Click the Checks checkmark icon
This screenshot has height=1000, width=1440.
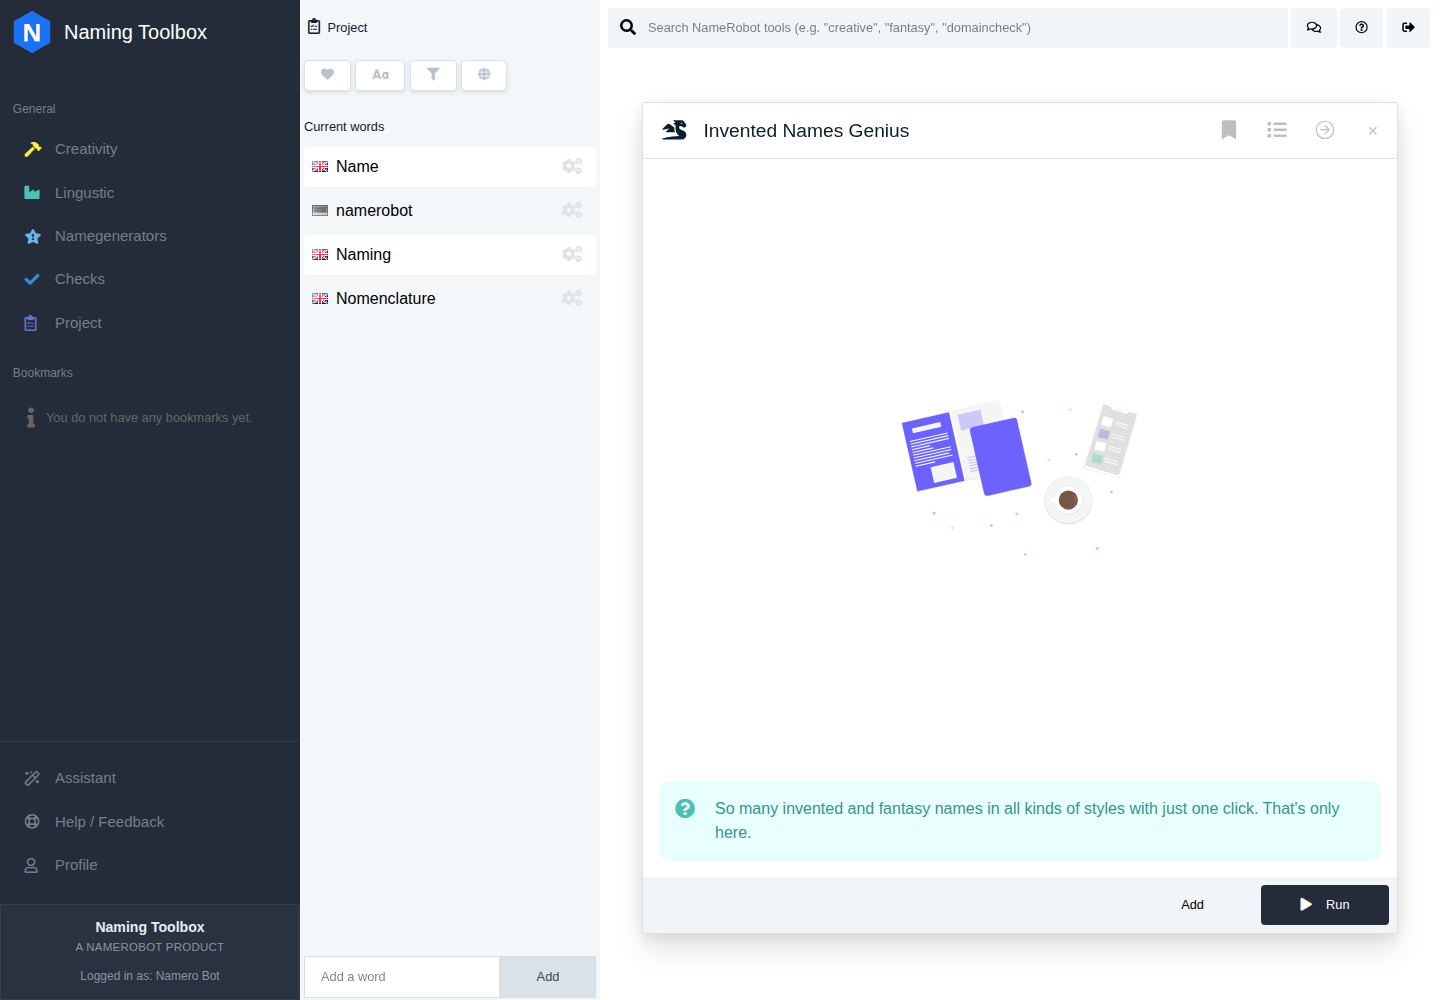point(32,279)
